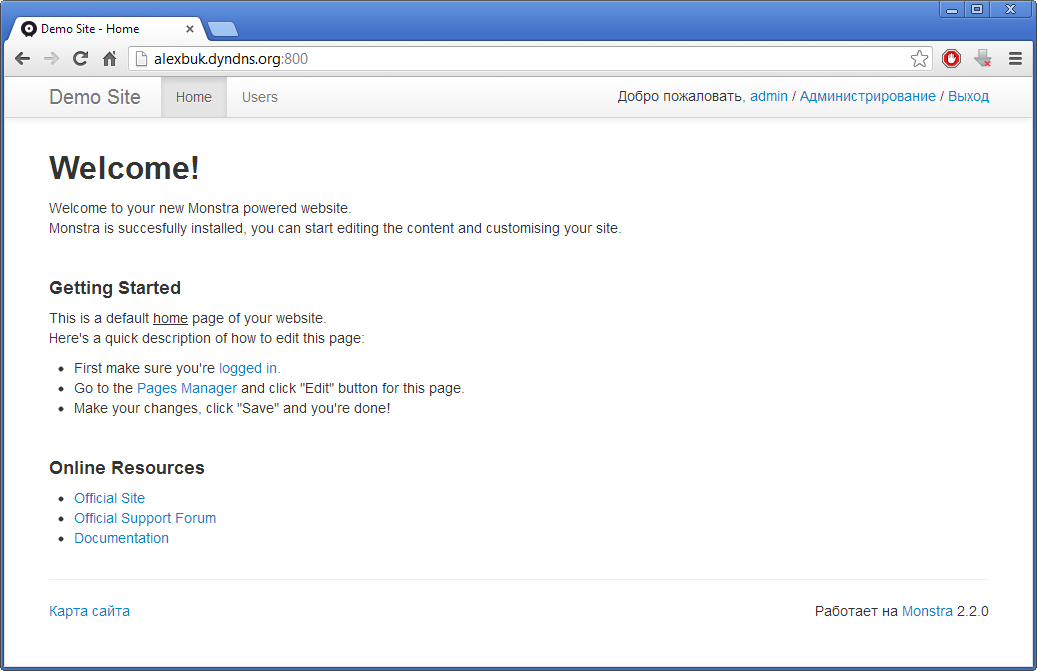Log out using the Выход link
This screenshot has width=1037, height=671.
(968, 96)
